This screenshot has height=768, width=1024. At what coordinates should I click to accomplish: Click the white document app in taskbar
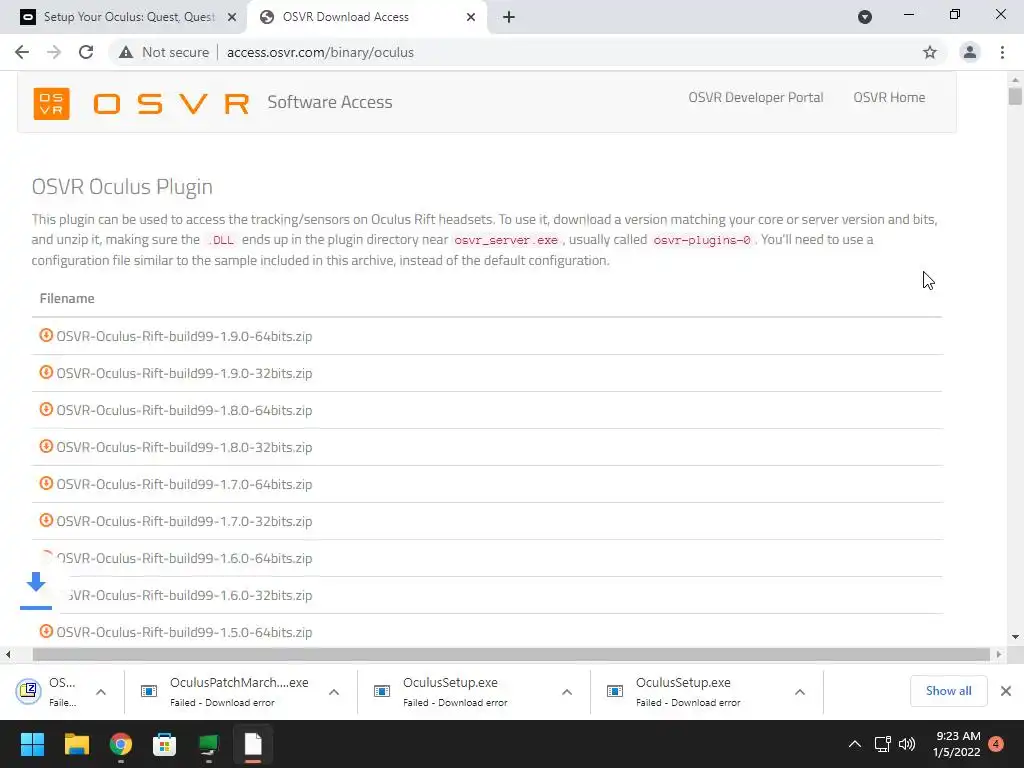tap(253, 744)
